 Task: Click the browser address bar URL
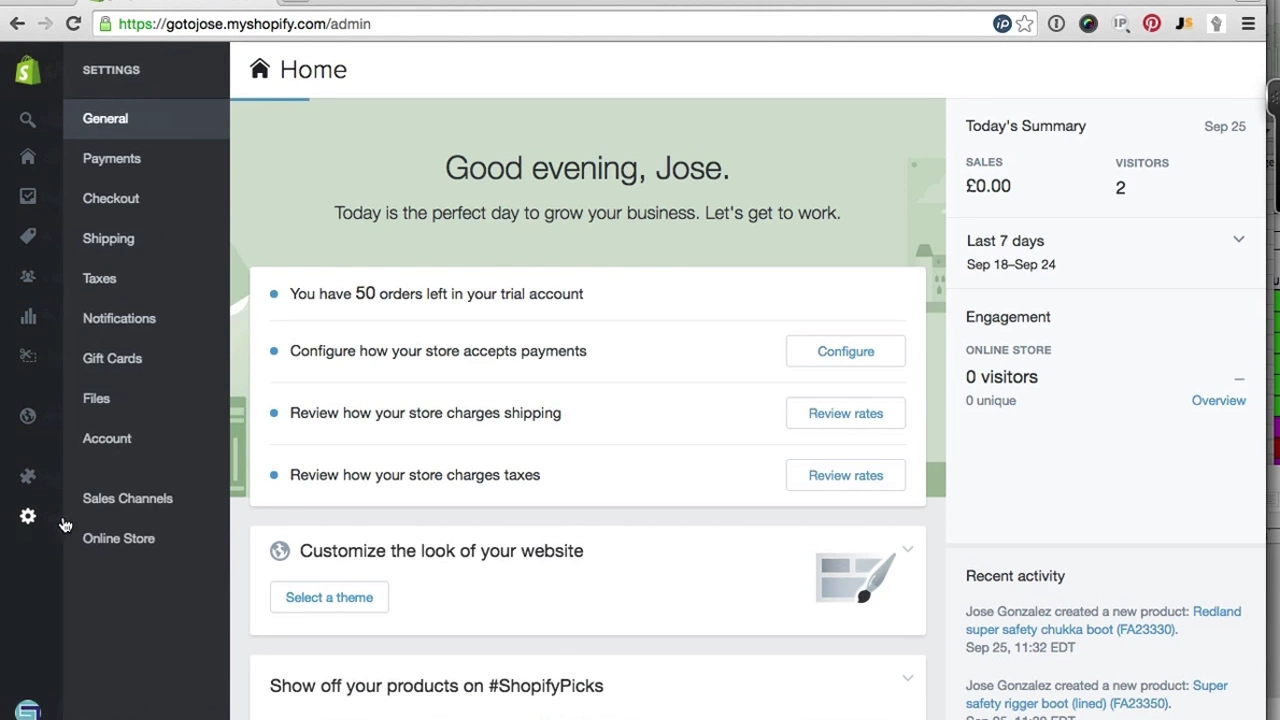tap(244, 24)
